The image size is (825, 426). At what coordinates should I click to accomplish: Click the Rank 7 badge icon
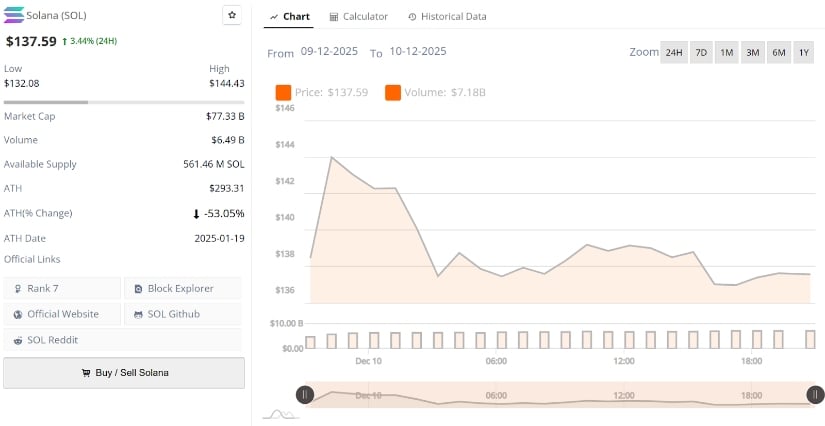click(19, 289)
